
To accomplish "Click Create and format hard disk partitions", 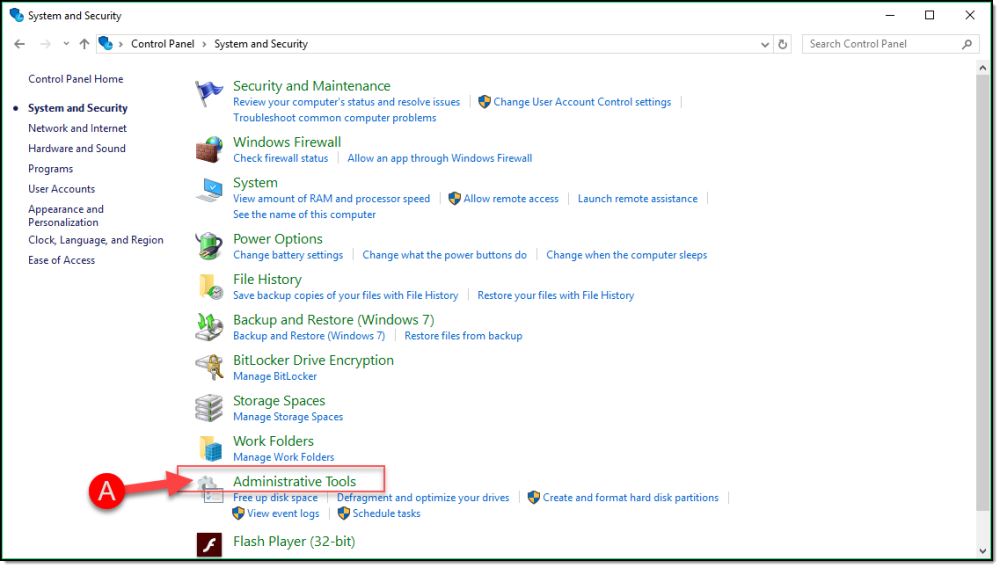I will [x=630, y=498].
